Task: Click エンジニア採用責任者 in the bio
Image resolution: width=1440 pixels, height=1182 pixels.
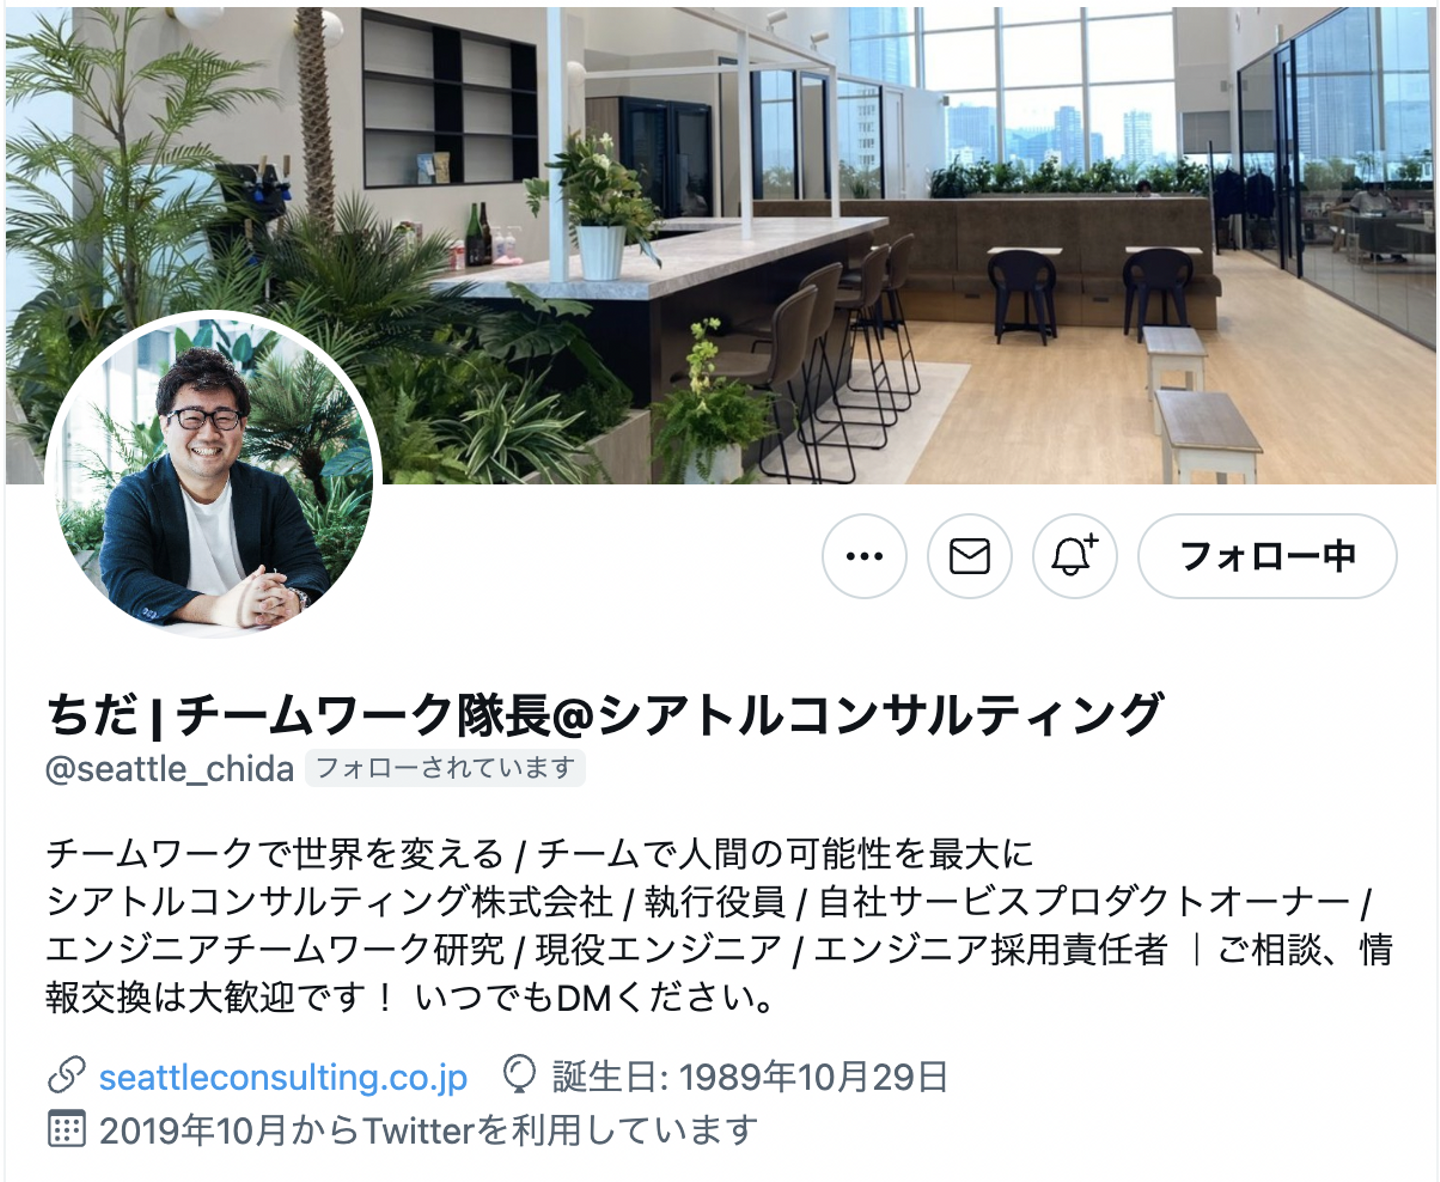Action: coord(990,949)
